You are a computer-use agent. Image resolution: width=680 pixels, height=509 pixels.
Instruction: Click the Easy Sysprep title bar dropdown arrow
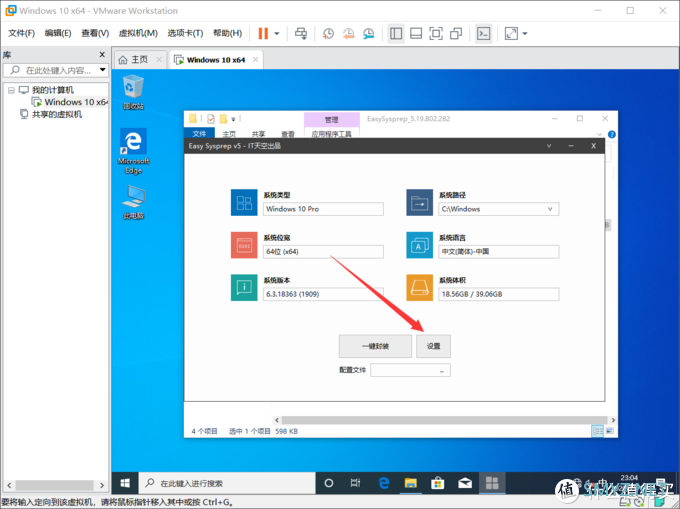click(x=549, y=146)
